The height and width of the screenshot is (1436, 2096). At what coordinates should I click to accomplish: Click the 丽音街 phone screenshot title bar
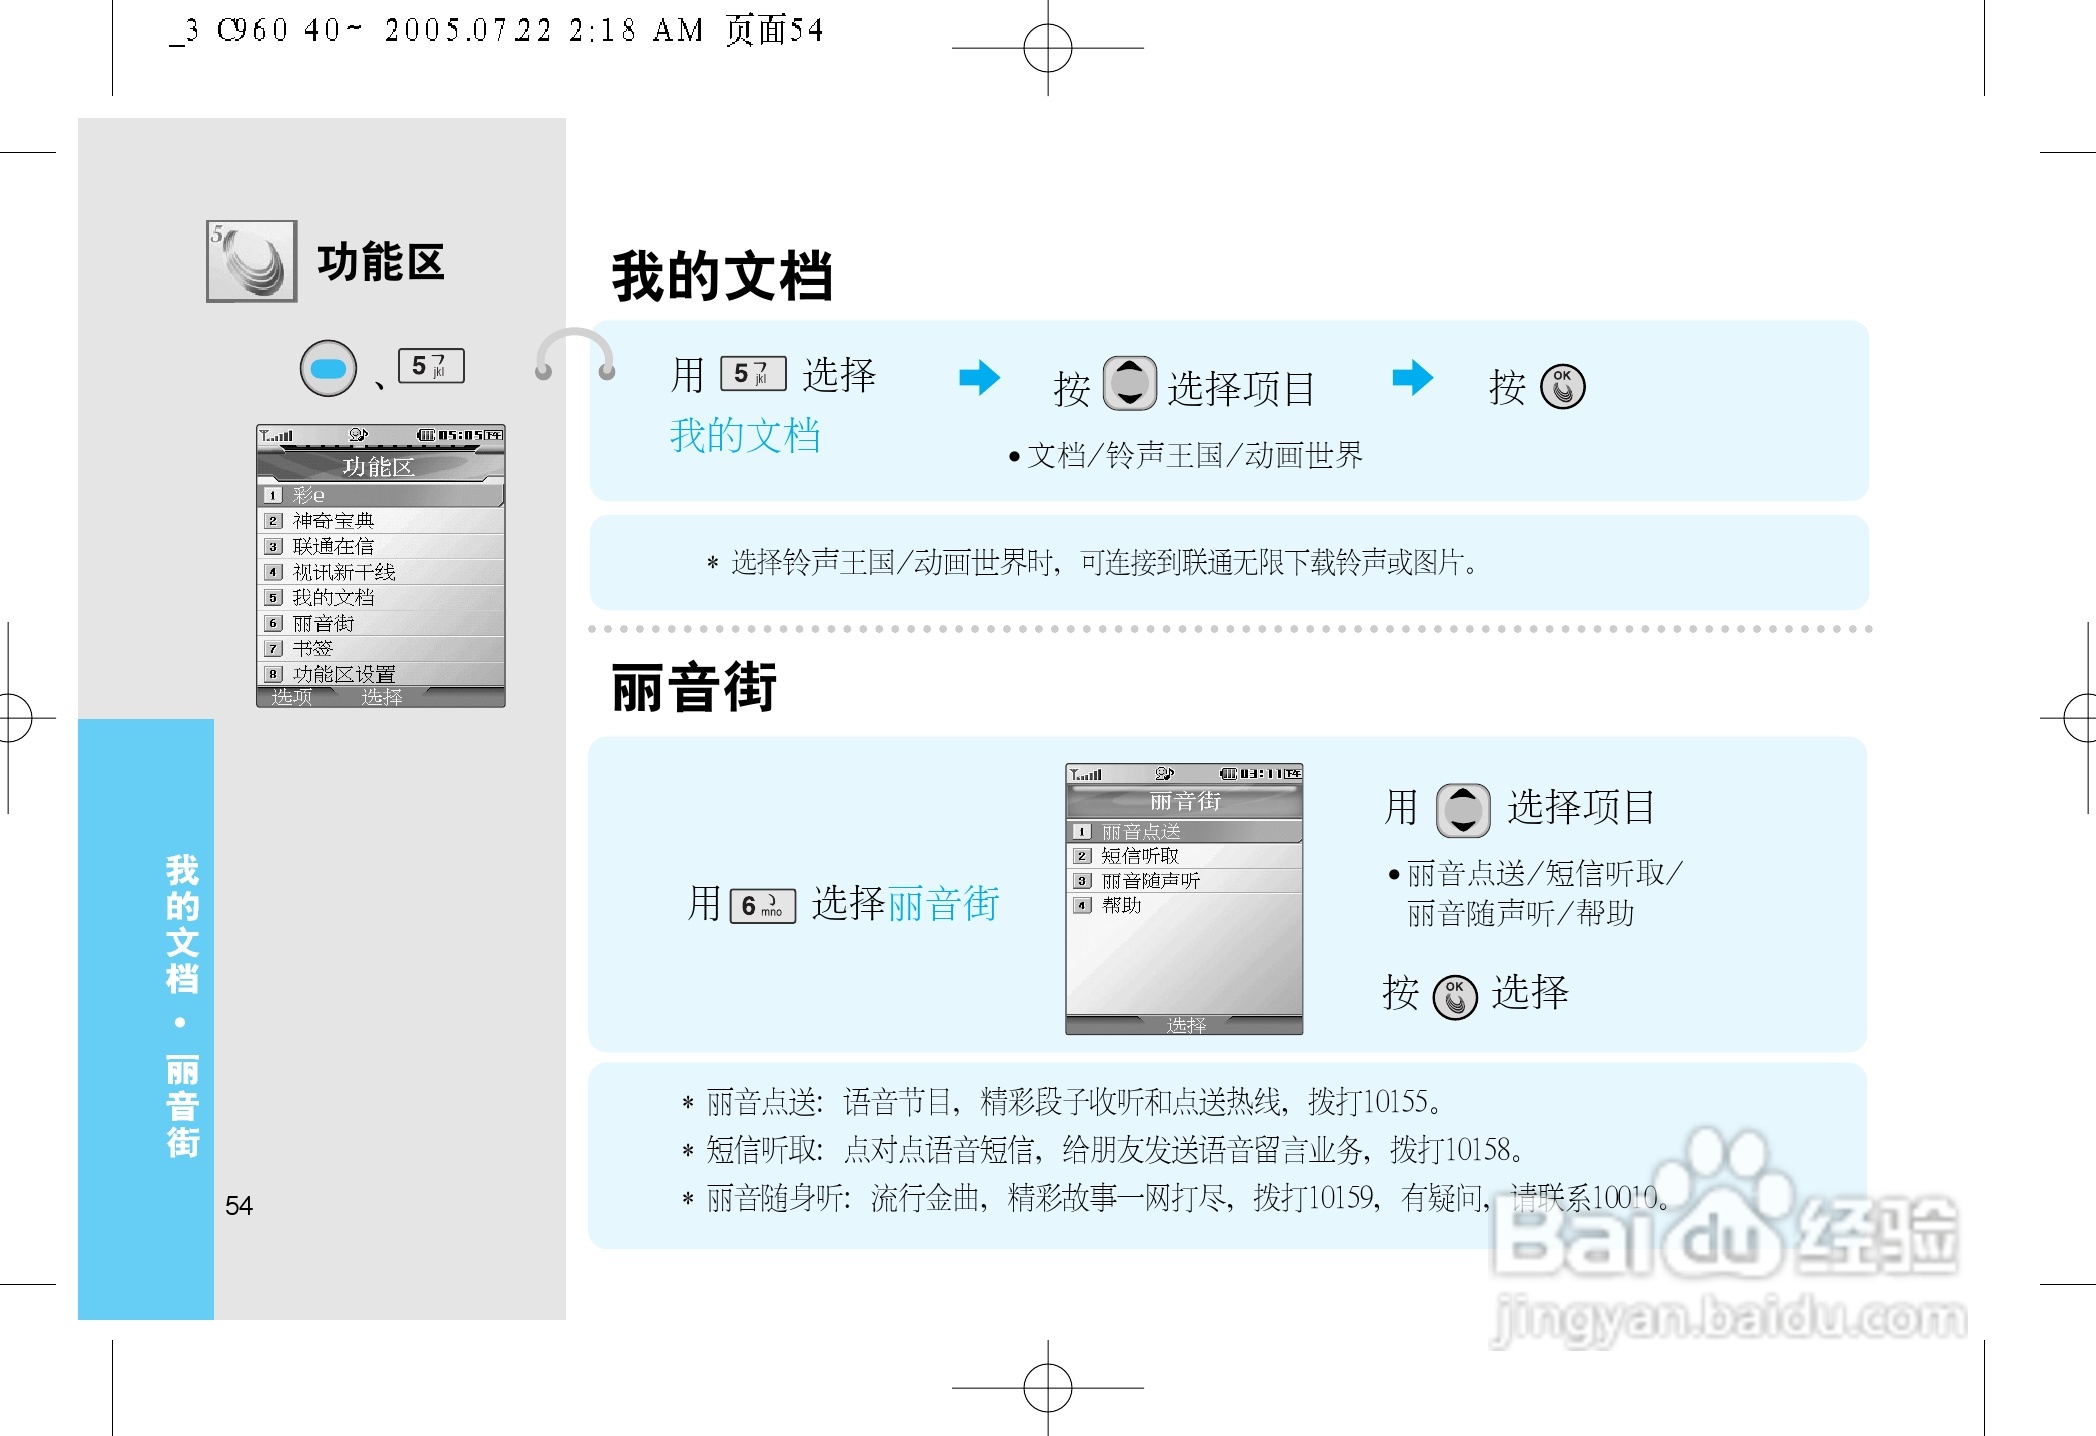click(x=1184, y=801)
